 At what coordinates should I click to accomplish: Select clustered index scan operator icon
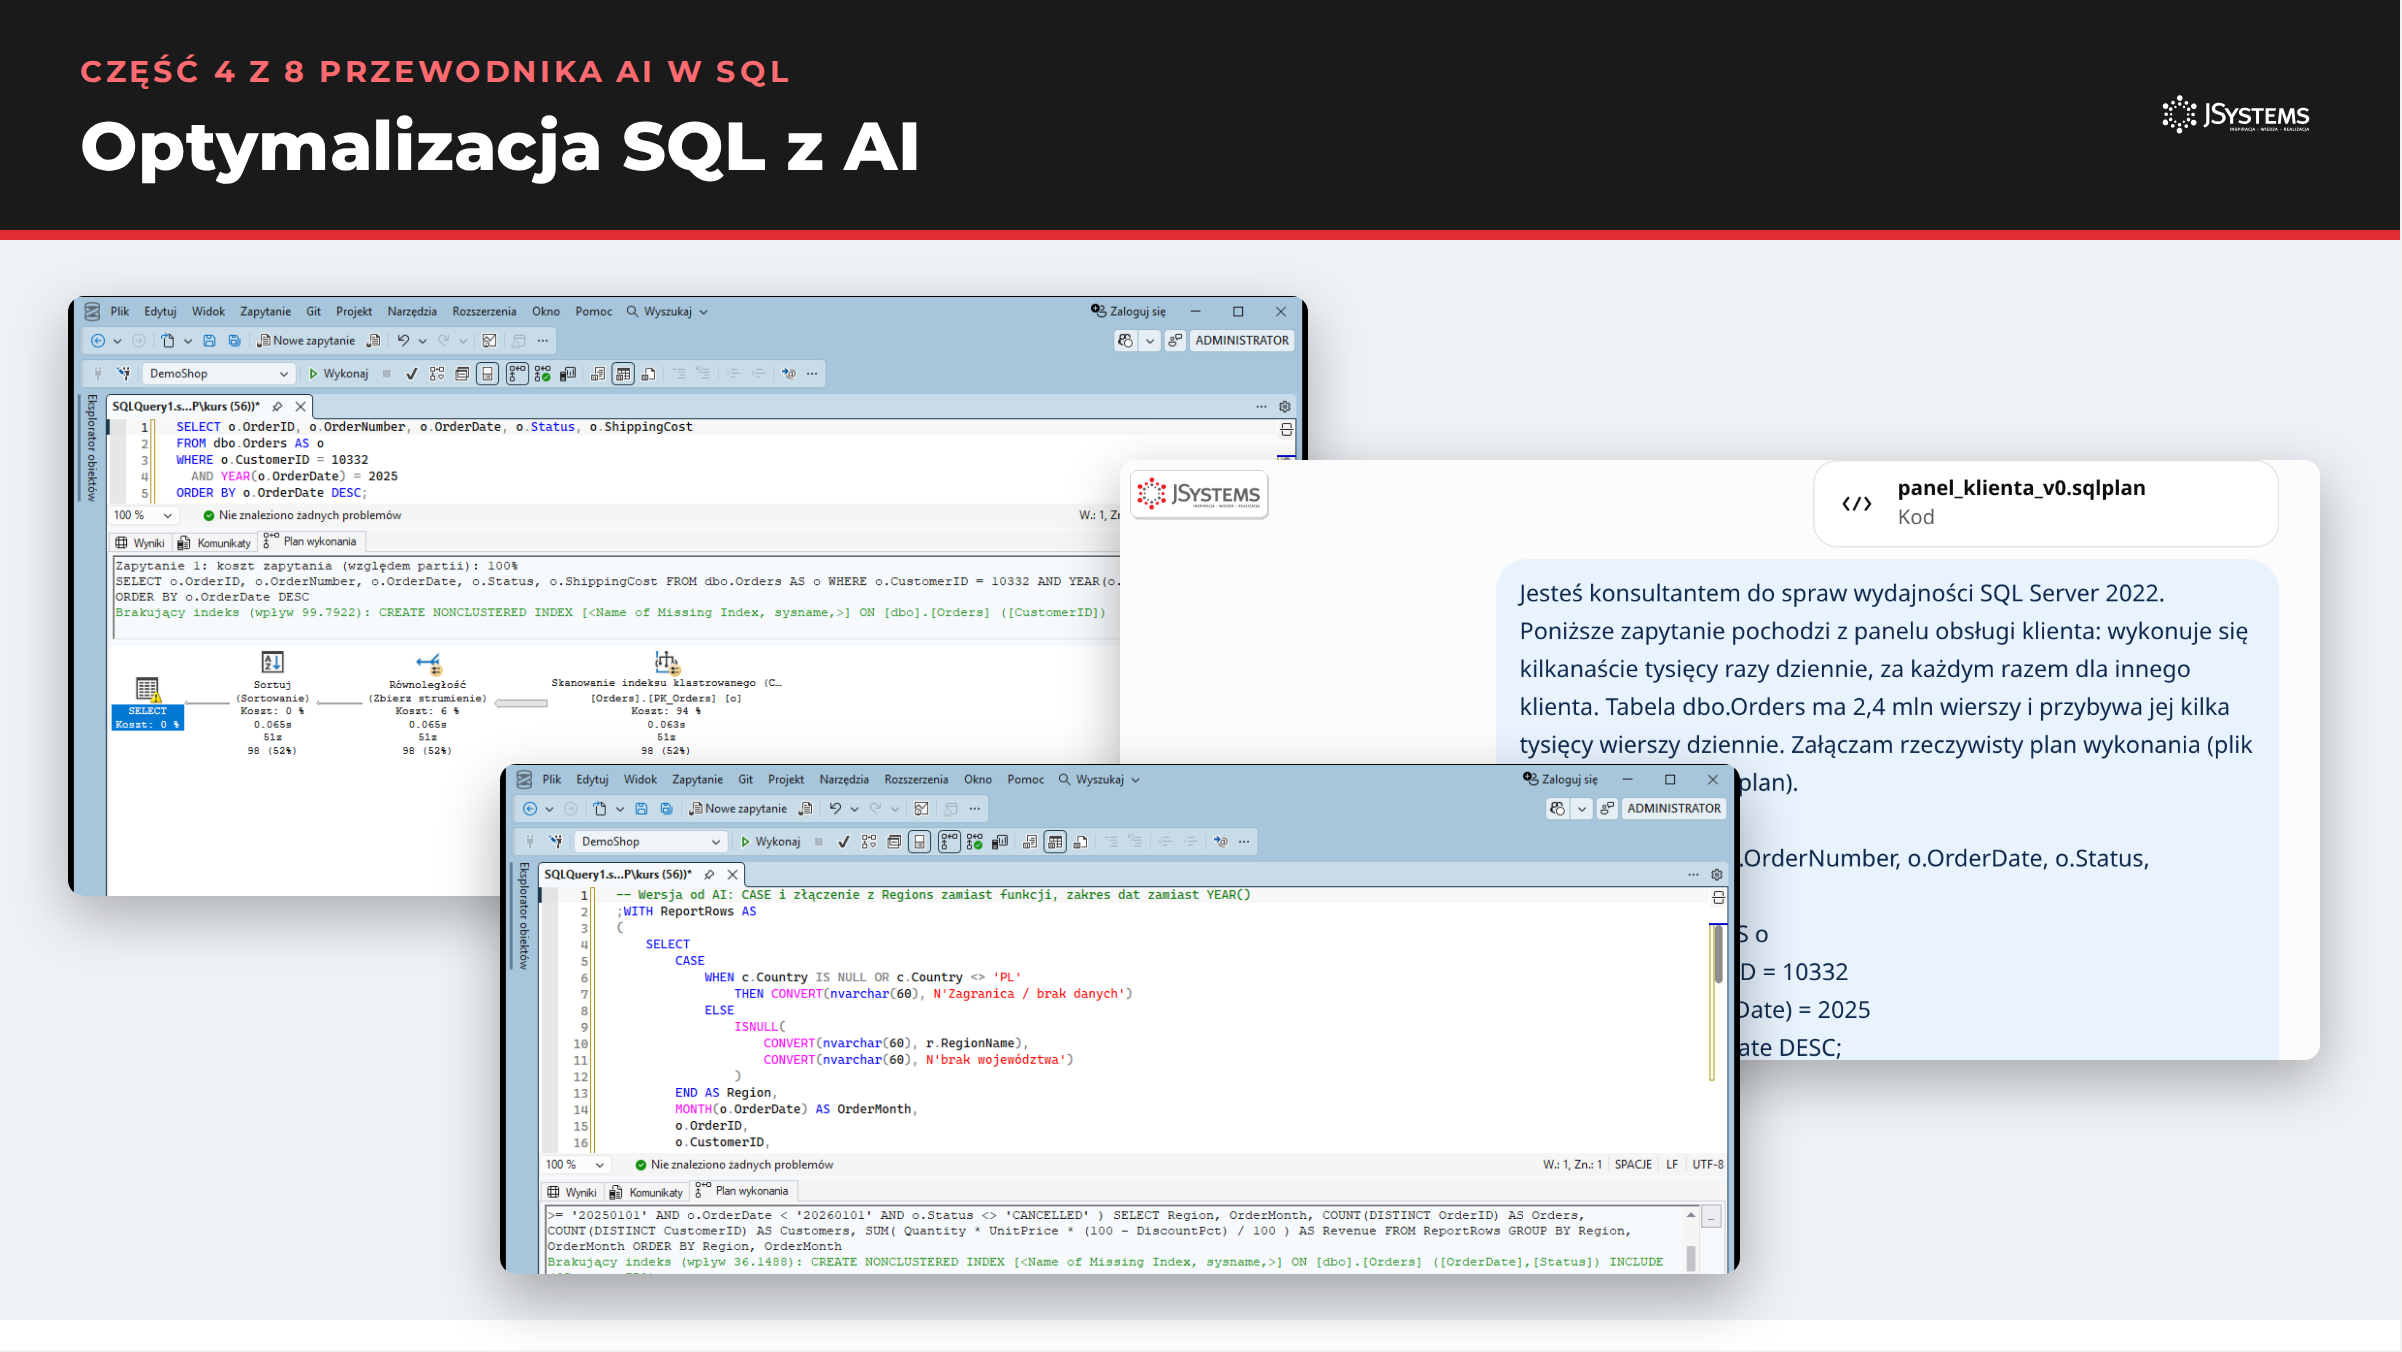pos(667,662)
